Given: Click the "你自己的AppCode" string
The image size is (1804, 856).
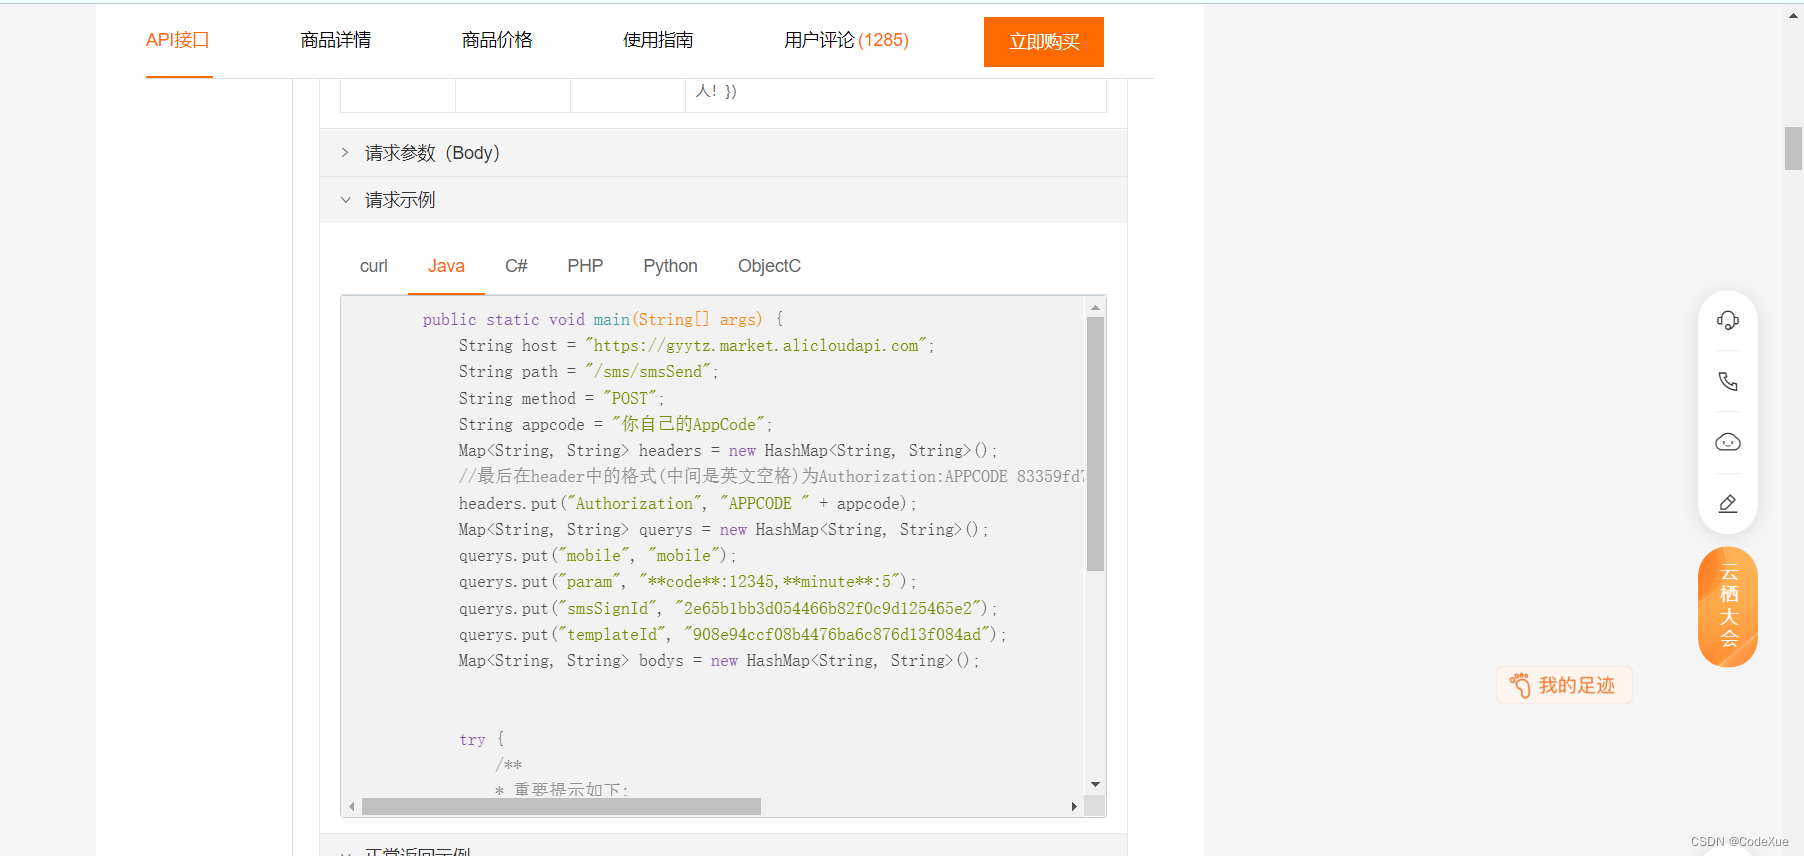Looking at the screenshot, I should [689, 425].
